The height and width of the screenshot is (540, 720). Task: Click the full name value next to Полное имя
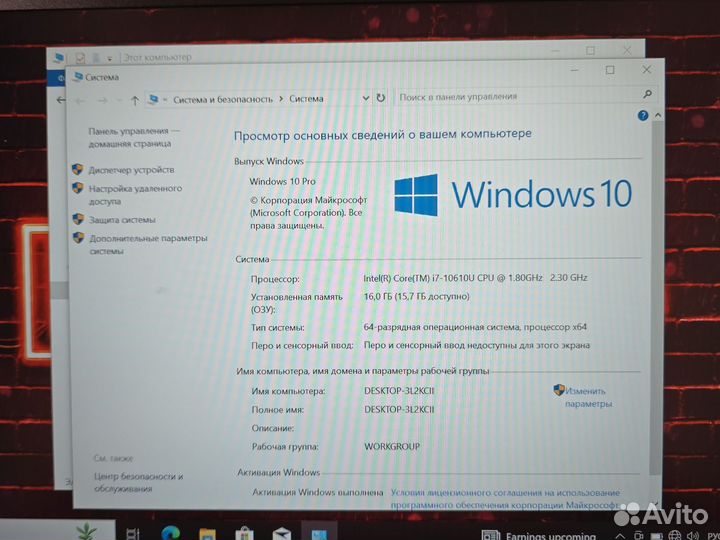pyautogui.click(x=399, y=409)
